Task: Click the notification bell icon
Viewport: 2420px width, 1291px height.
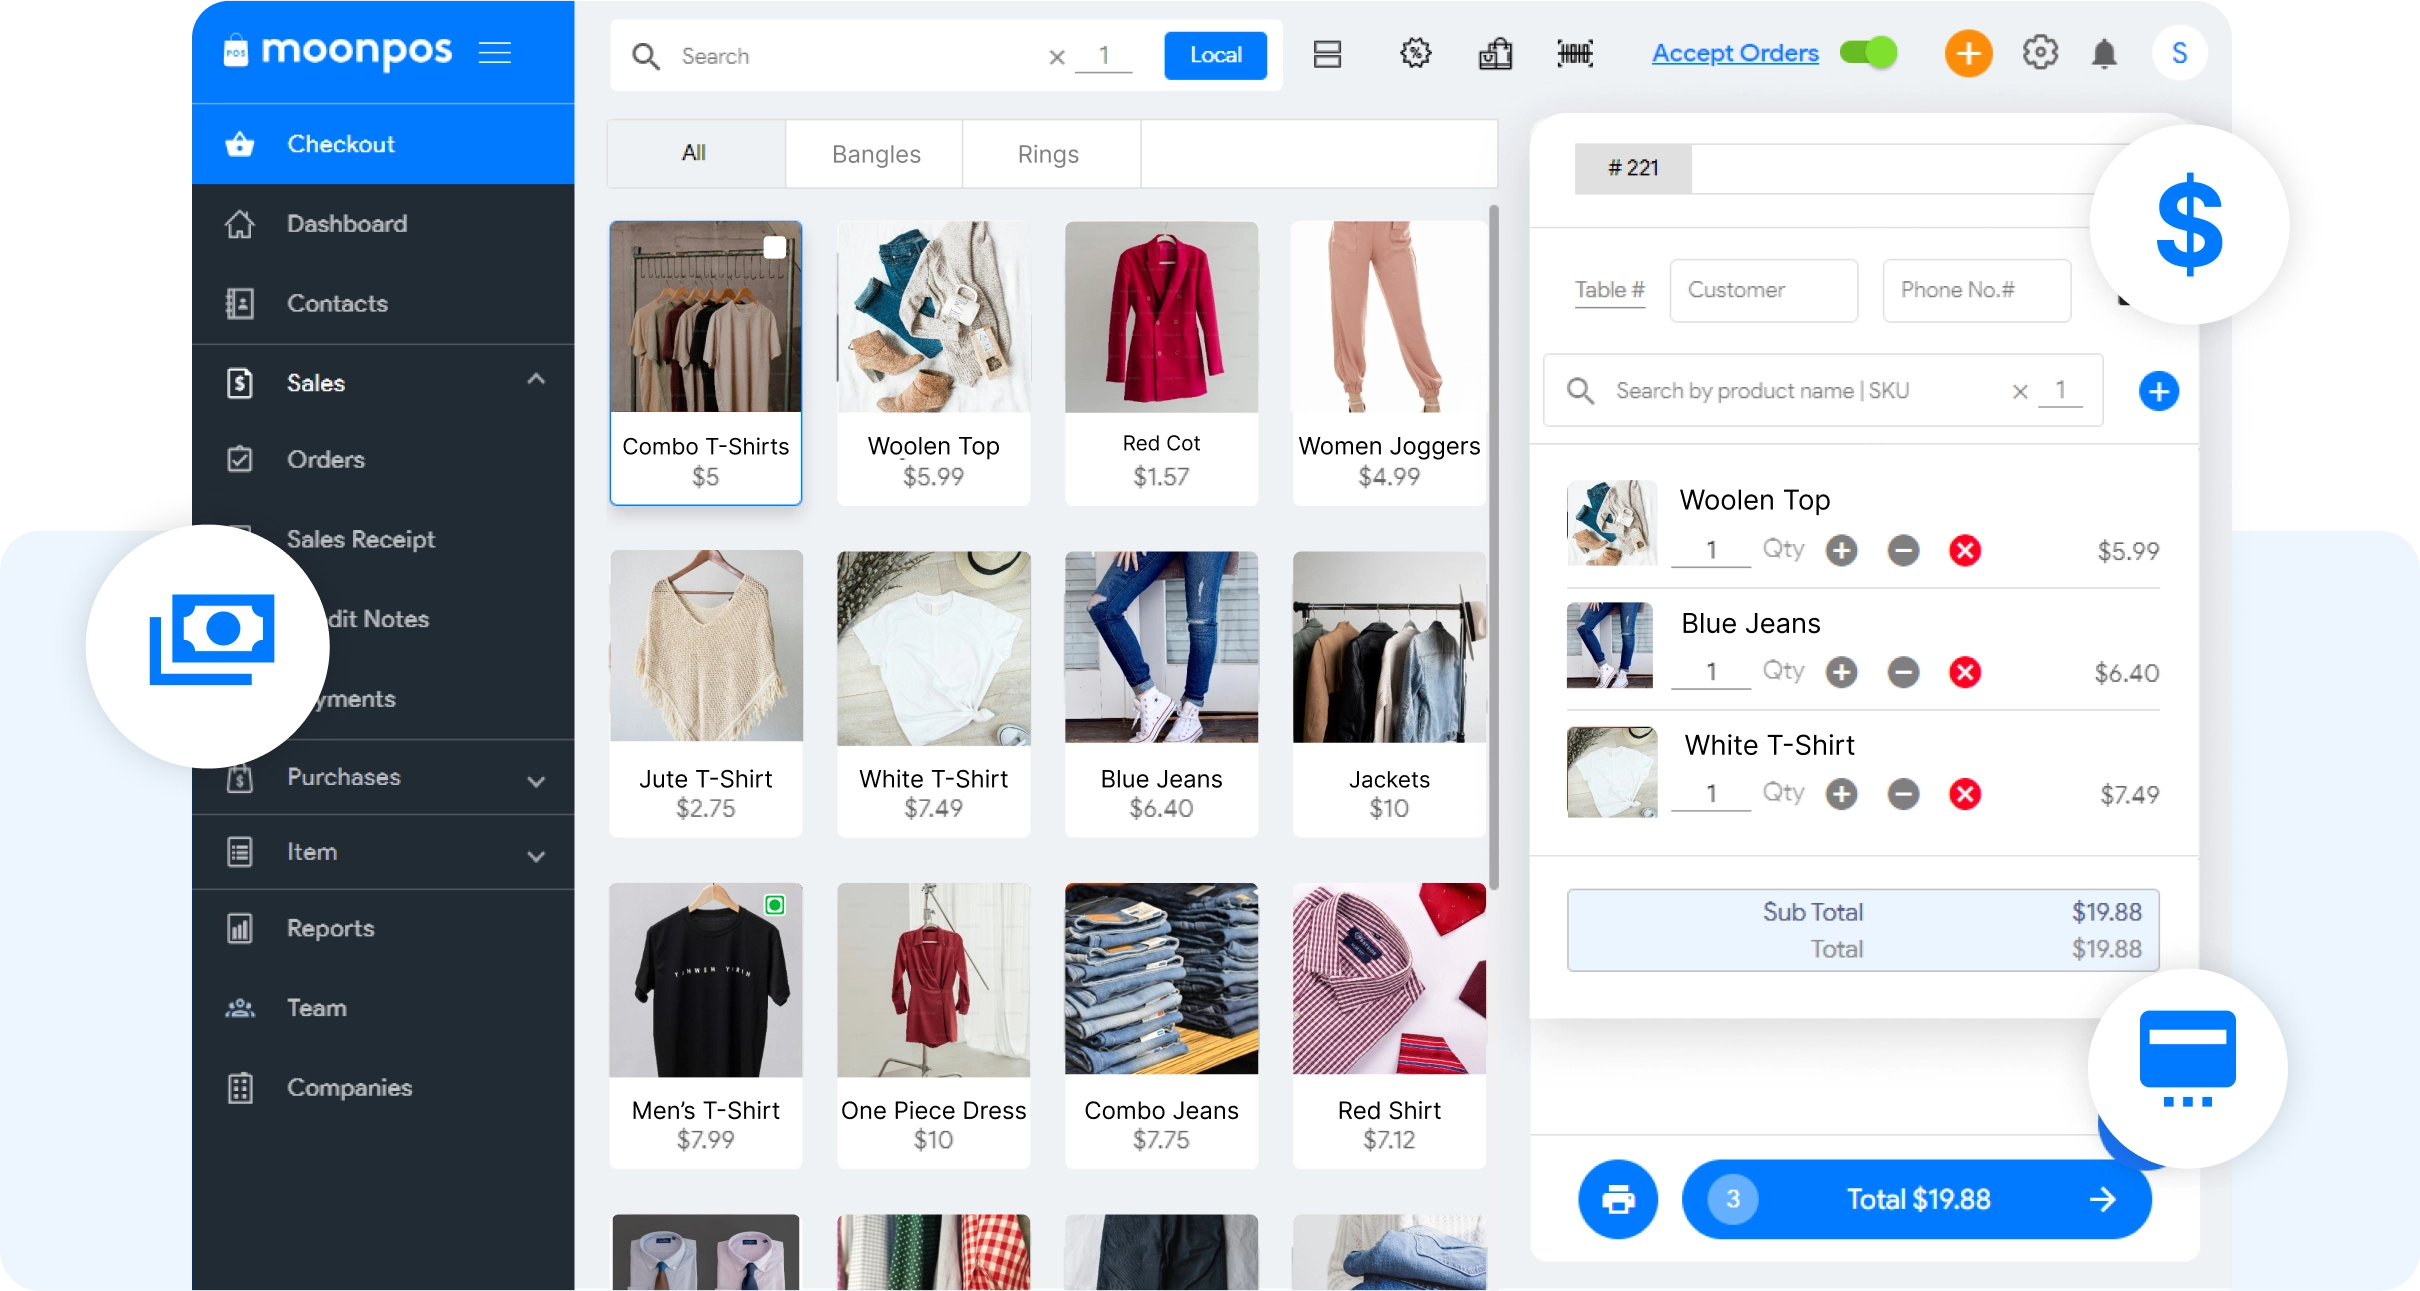Action: [x=2104, y=54]
